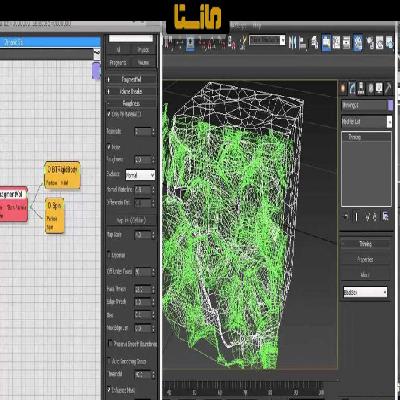Click the object name field in Modify panel
This screenshot has height=400, width=400.
click(364, 106)
